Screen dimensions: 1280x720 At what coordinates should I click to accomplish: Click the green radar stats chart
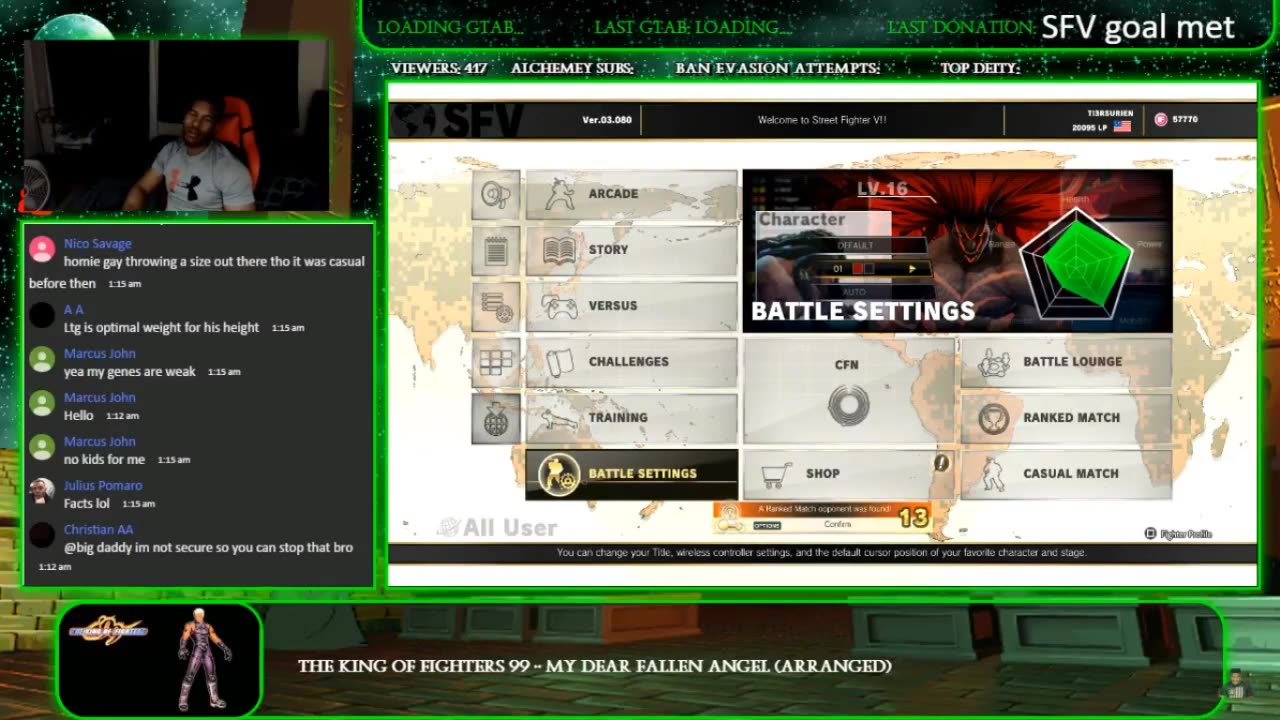point(1077,262)
